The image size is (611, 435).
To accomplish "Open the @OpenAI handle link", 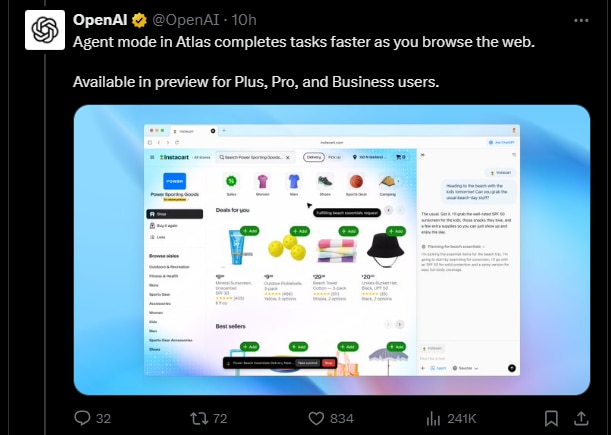I will coord(185,19).
